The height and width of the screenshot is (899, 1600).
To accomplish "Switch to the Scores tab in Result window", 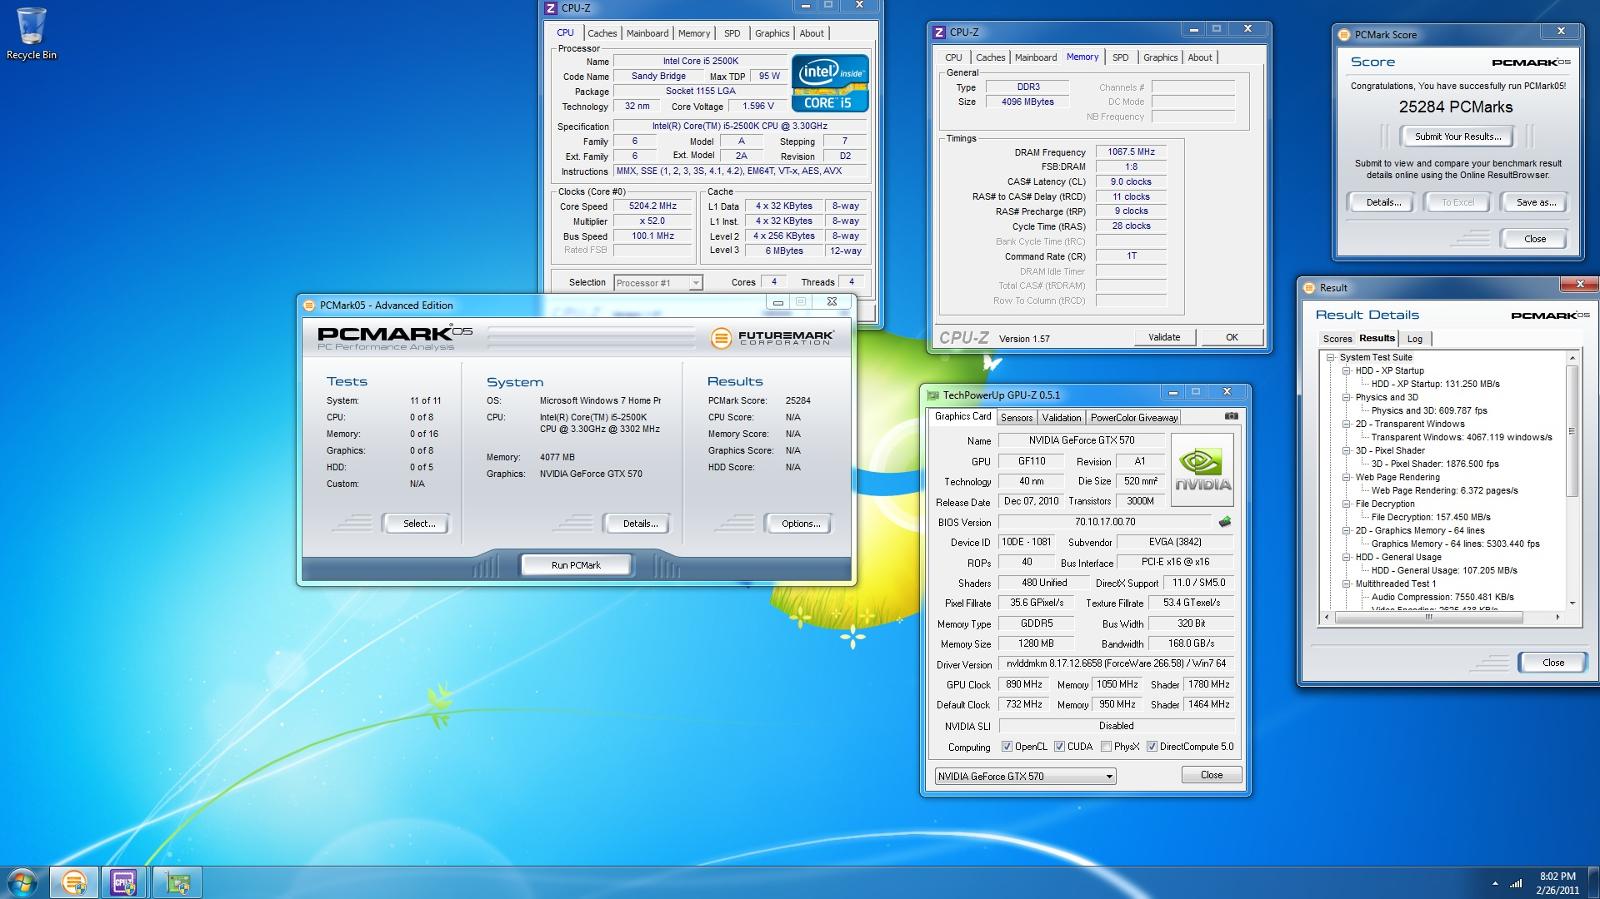I will click(x=1337, y=339).
